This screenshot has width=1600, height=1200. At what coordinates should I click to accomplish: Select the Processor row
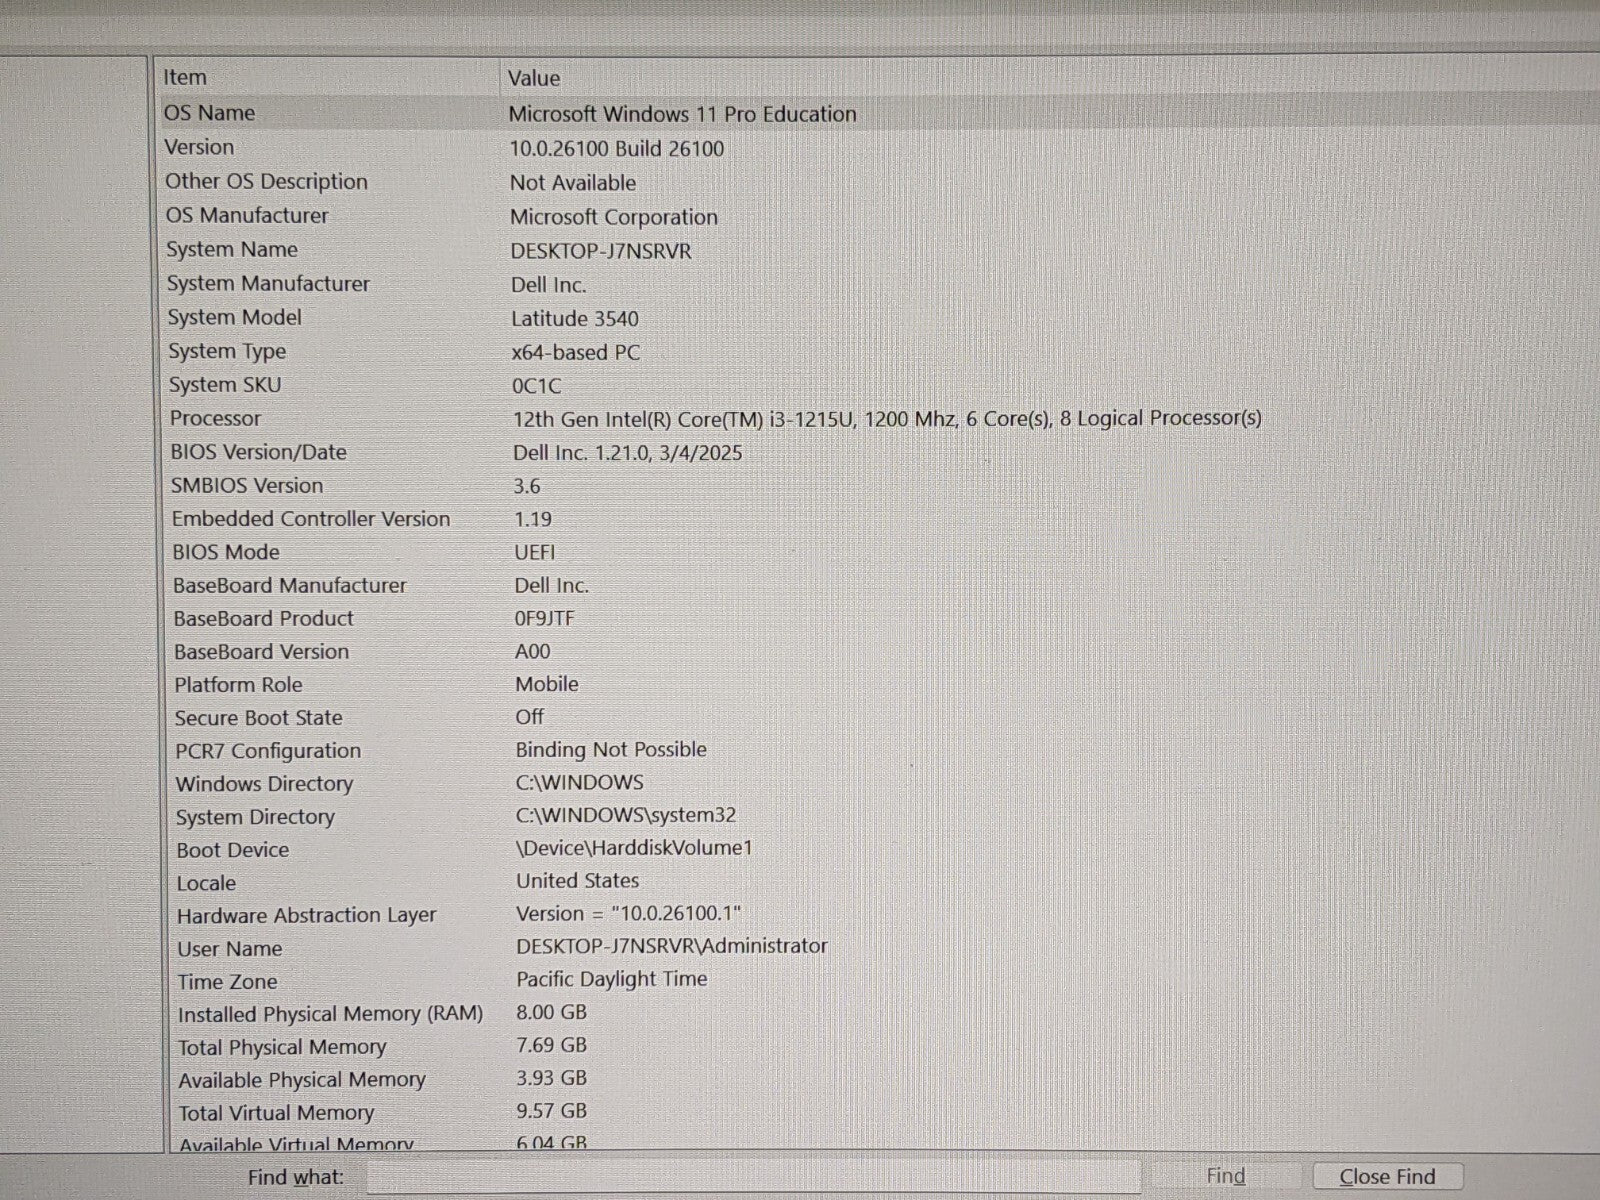click(x=215, y=418)
